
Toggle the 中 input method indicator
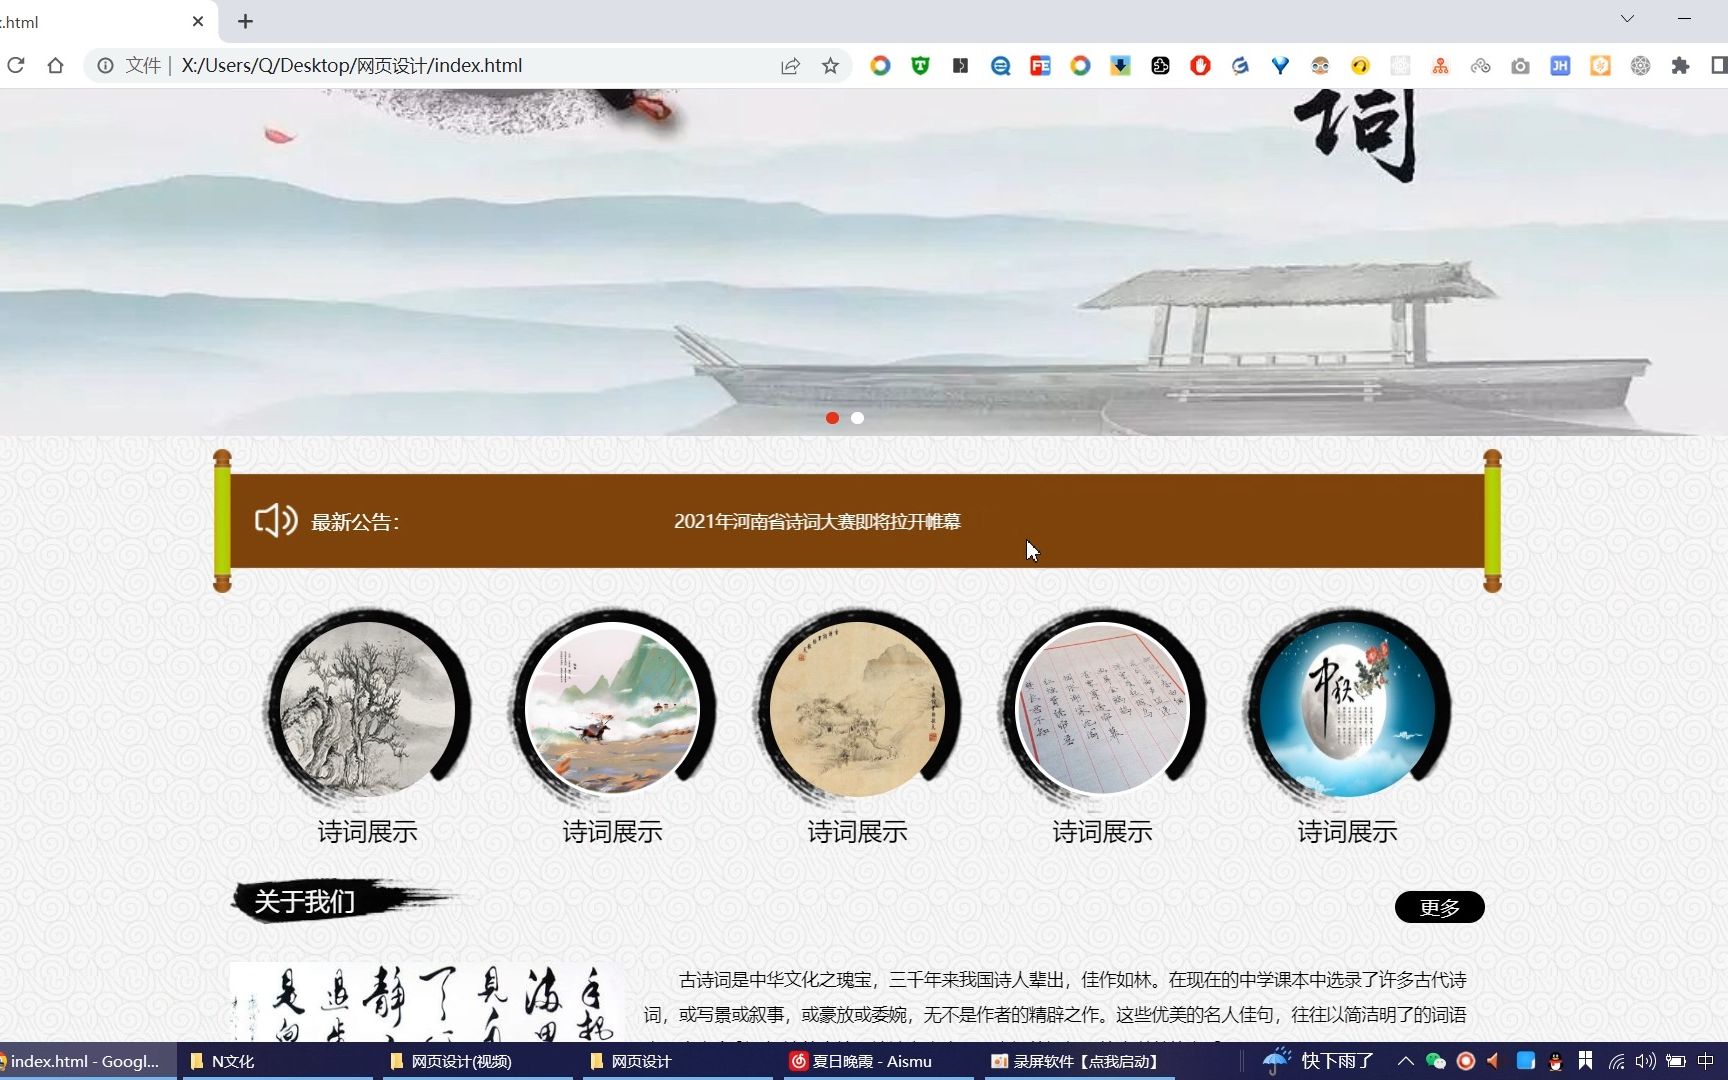click(1706, 1061)
